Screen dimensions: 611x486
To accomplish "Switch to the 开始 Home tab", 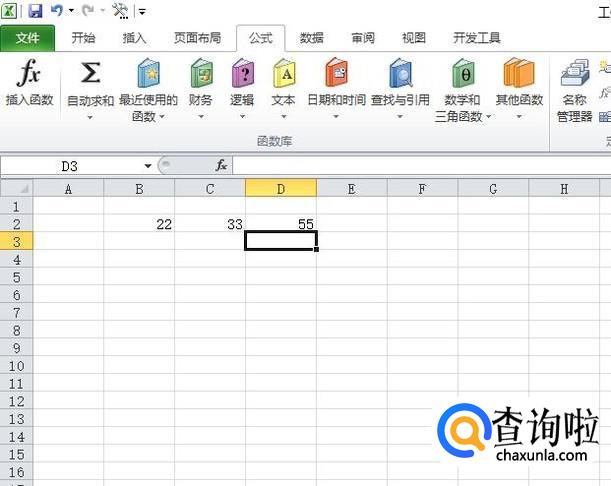I will [x=83, y=38].
